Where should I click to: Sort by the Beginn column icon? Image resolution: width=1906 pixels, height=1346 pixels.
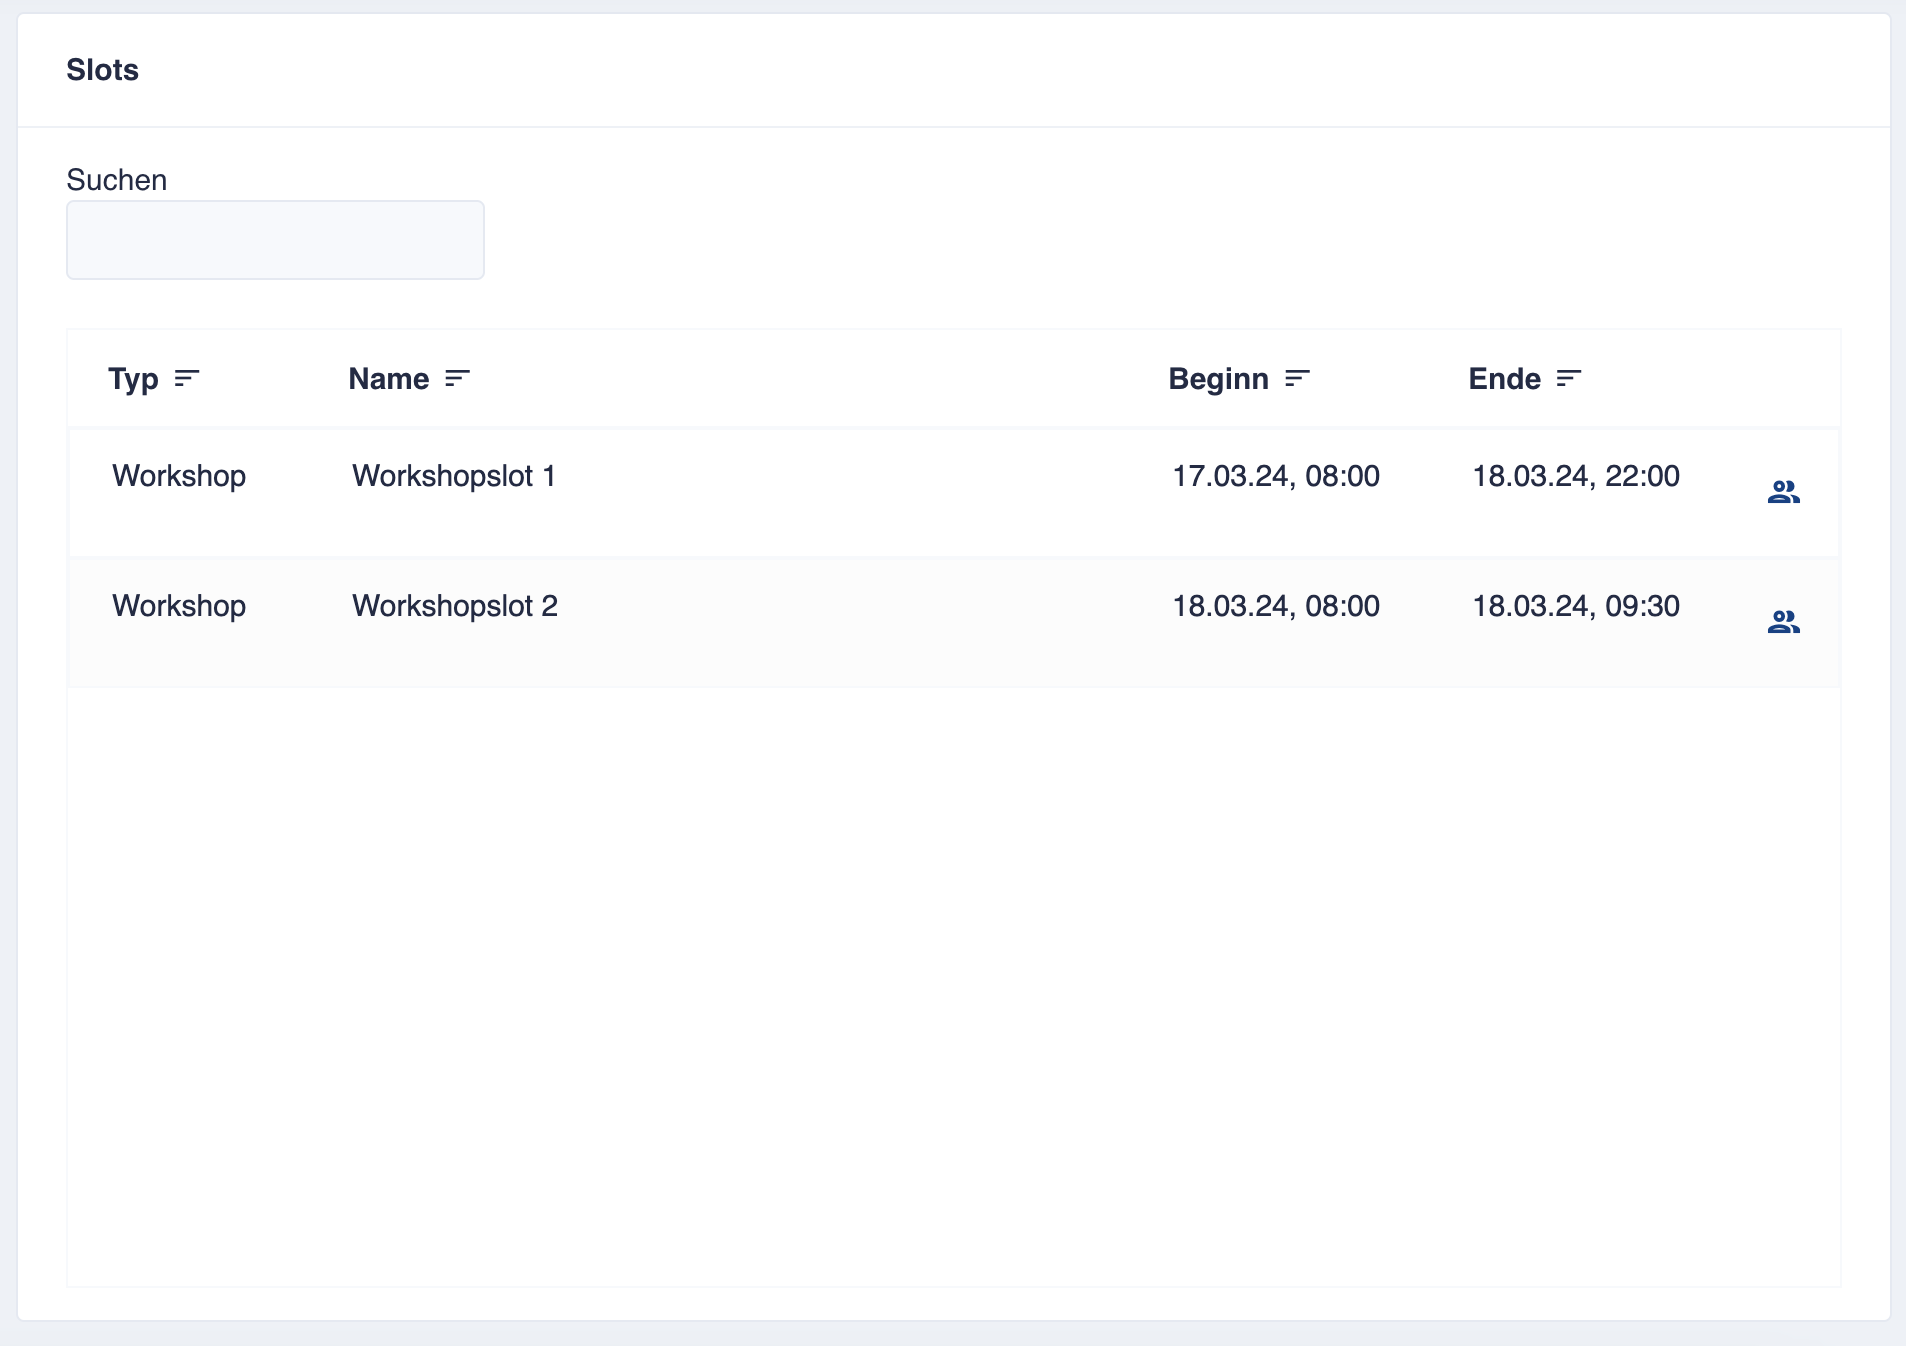pos(1297,378)
